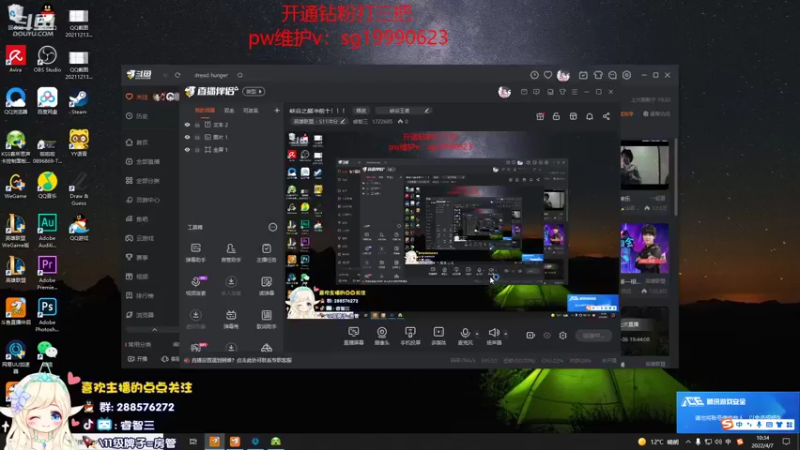Open streaming settings gear beside the go-live button
The image size is (800, 450).
(563, 335)
